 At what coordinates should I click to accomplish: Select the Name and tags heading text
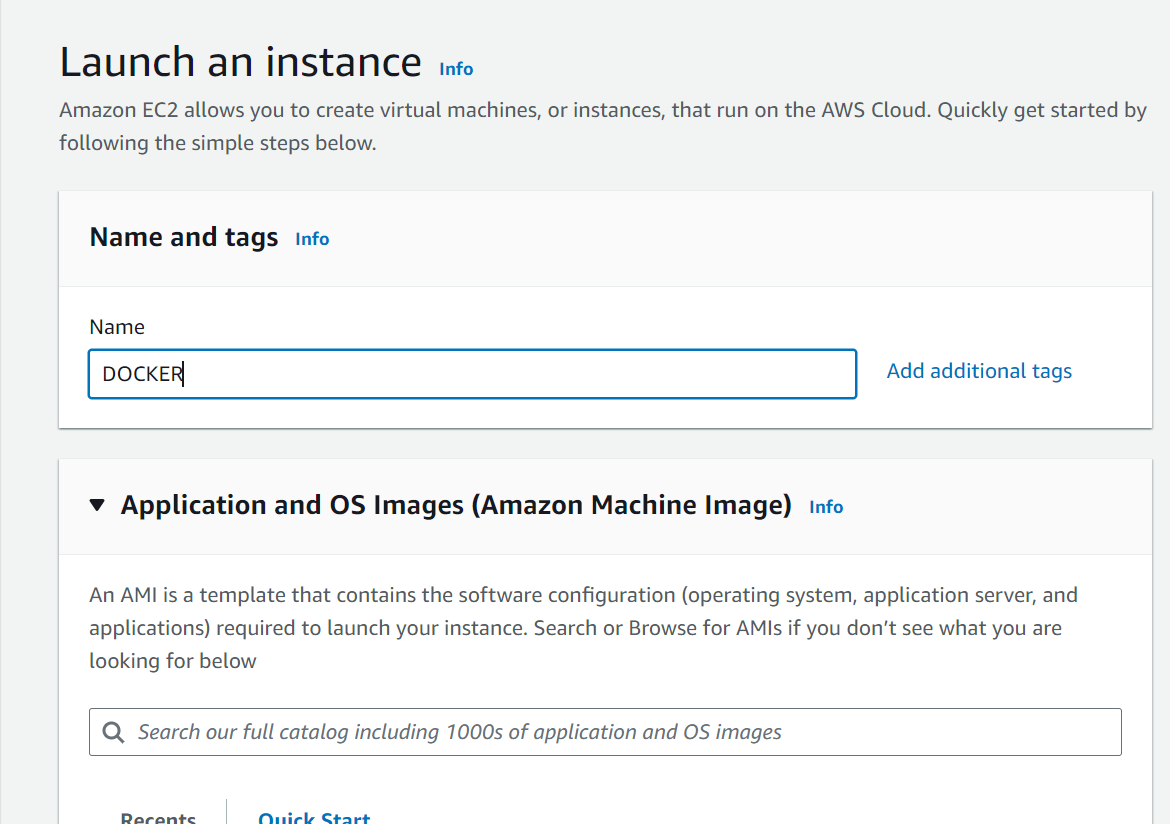click(x=184, y=237)
